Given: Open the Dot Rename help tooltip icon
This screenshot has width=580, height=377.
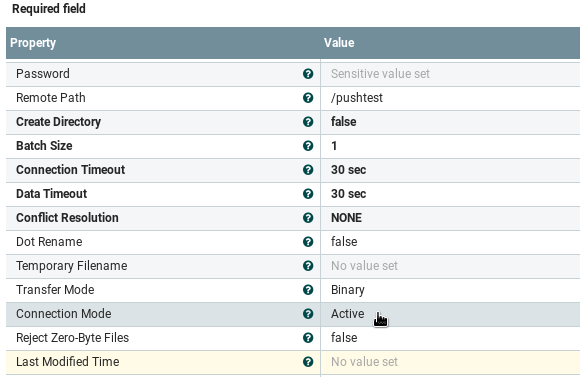Looking at the screenshot, I should [x=308, y=242].
